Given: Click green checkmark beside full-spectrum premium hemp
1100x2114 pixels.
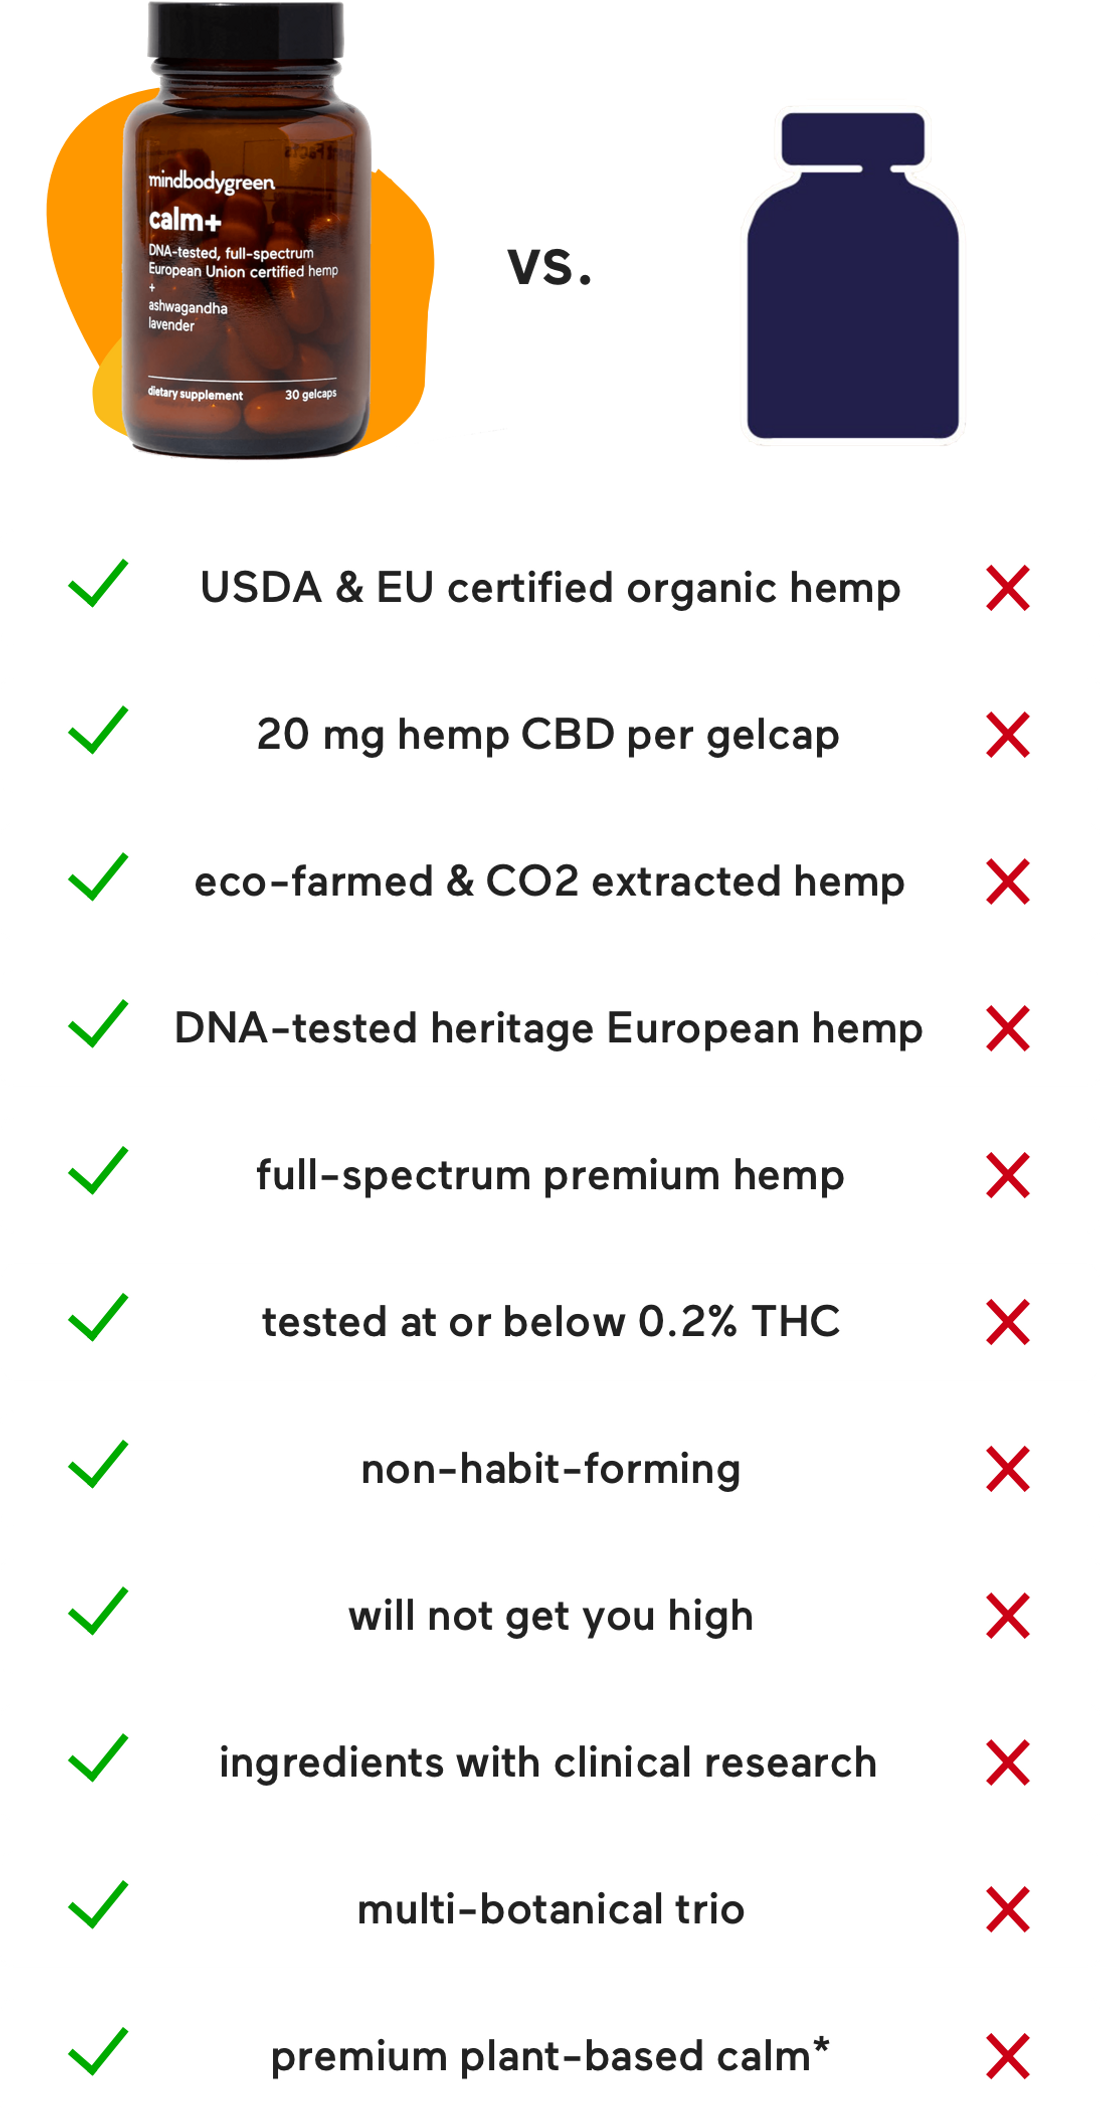Looking at the screenshot, I should (x=98, y=1170).
